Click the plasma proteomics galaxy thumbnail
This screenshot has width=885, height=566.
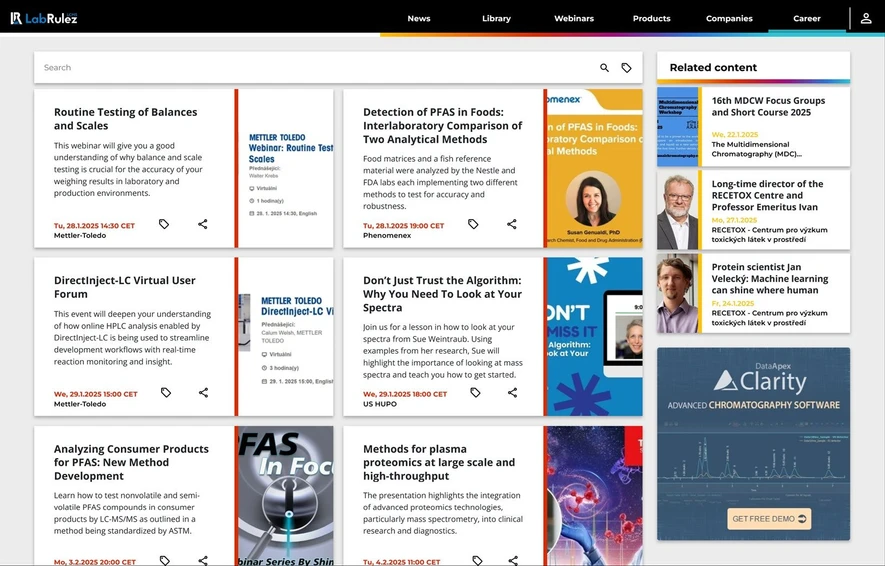[595, 496]
